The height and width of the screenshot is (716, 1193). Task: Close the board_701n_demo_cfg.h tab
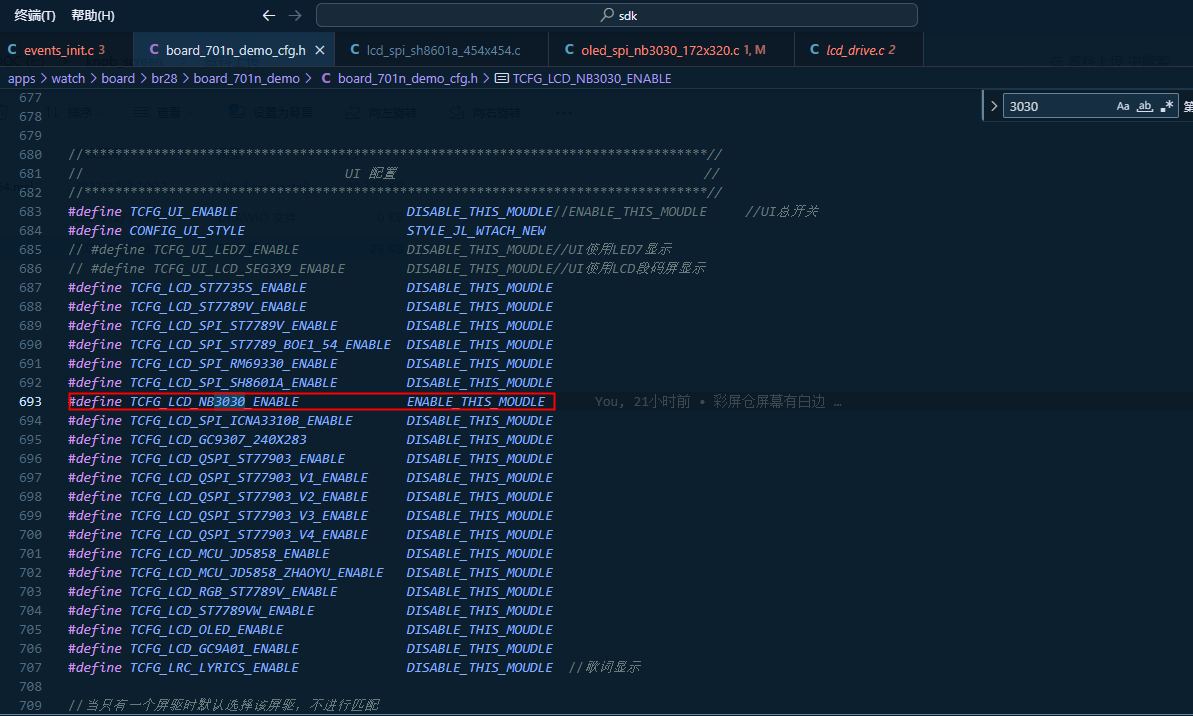(320, 50)
